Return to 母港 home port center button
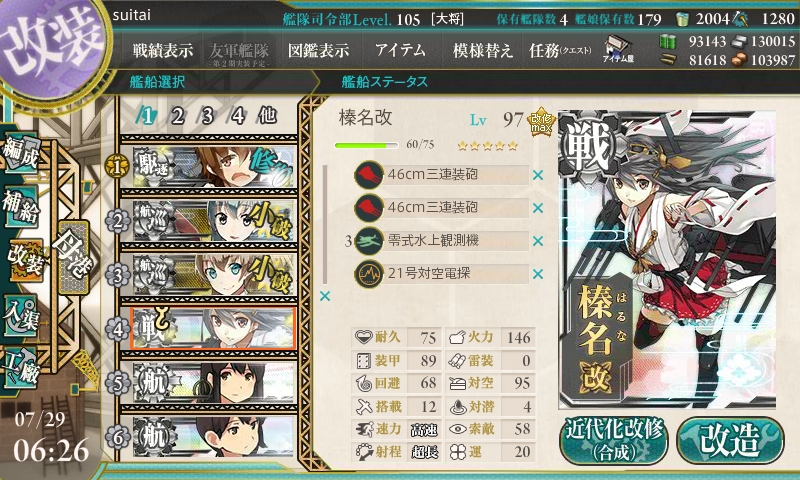Viewport: 800px width, 480px height. 73,257
